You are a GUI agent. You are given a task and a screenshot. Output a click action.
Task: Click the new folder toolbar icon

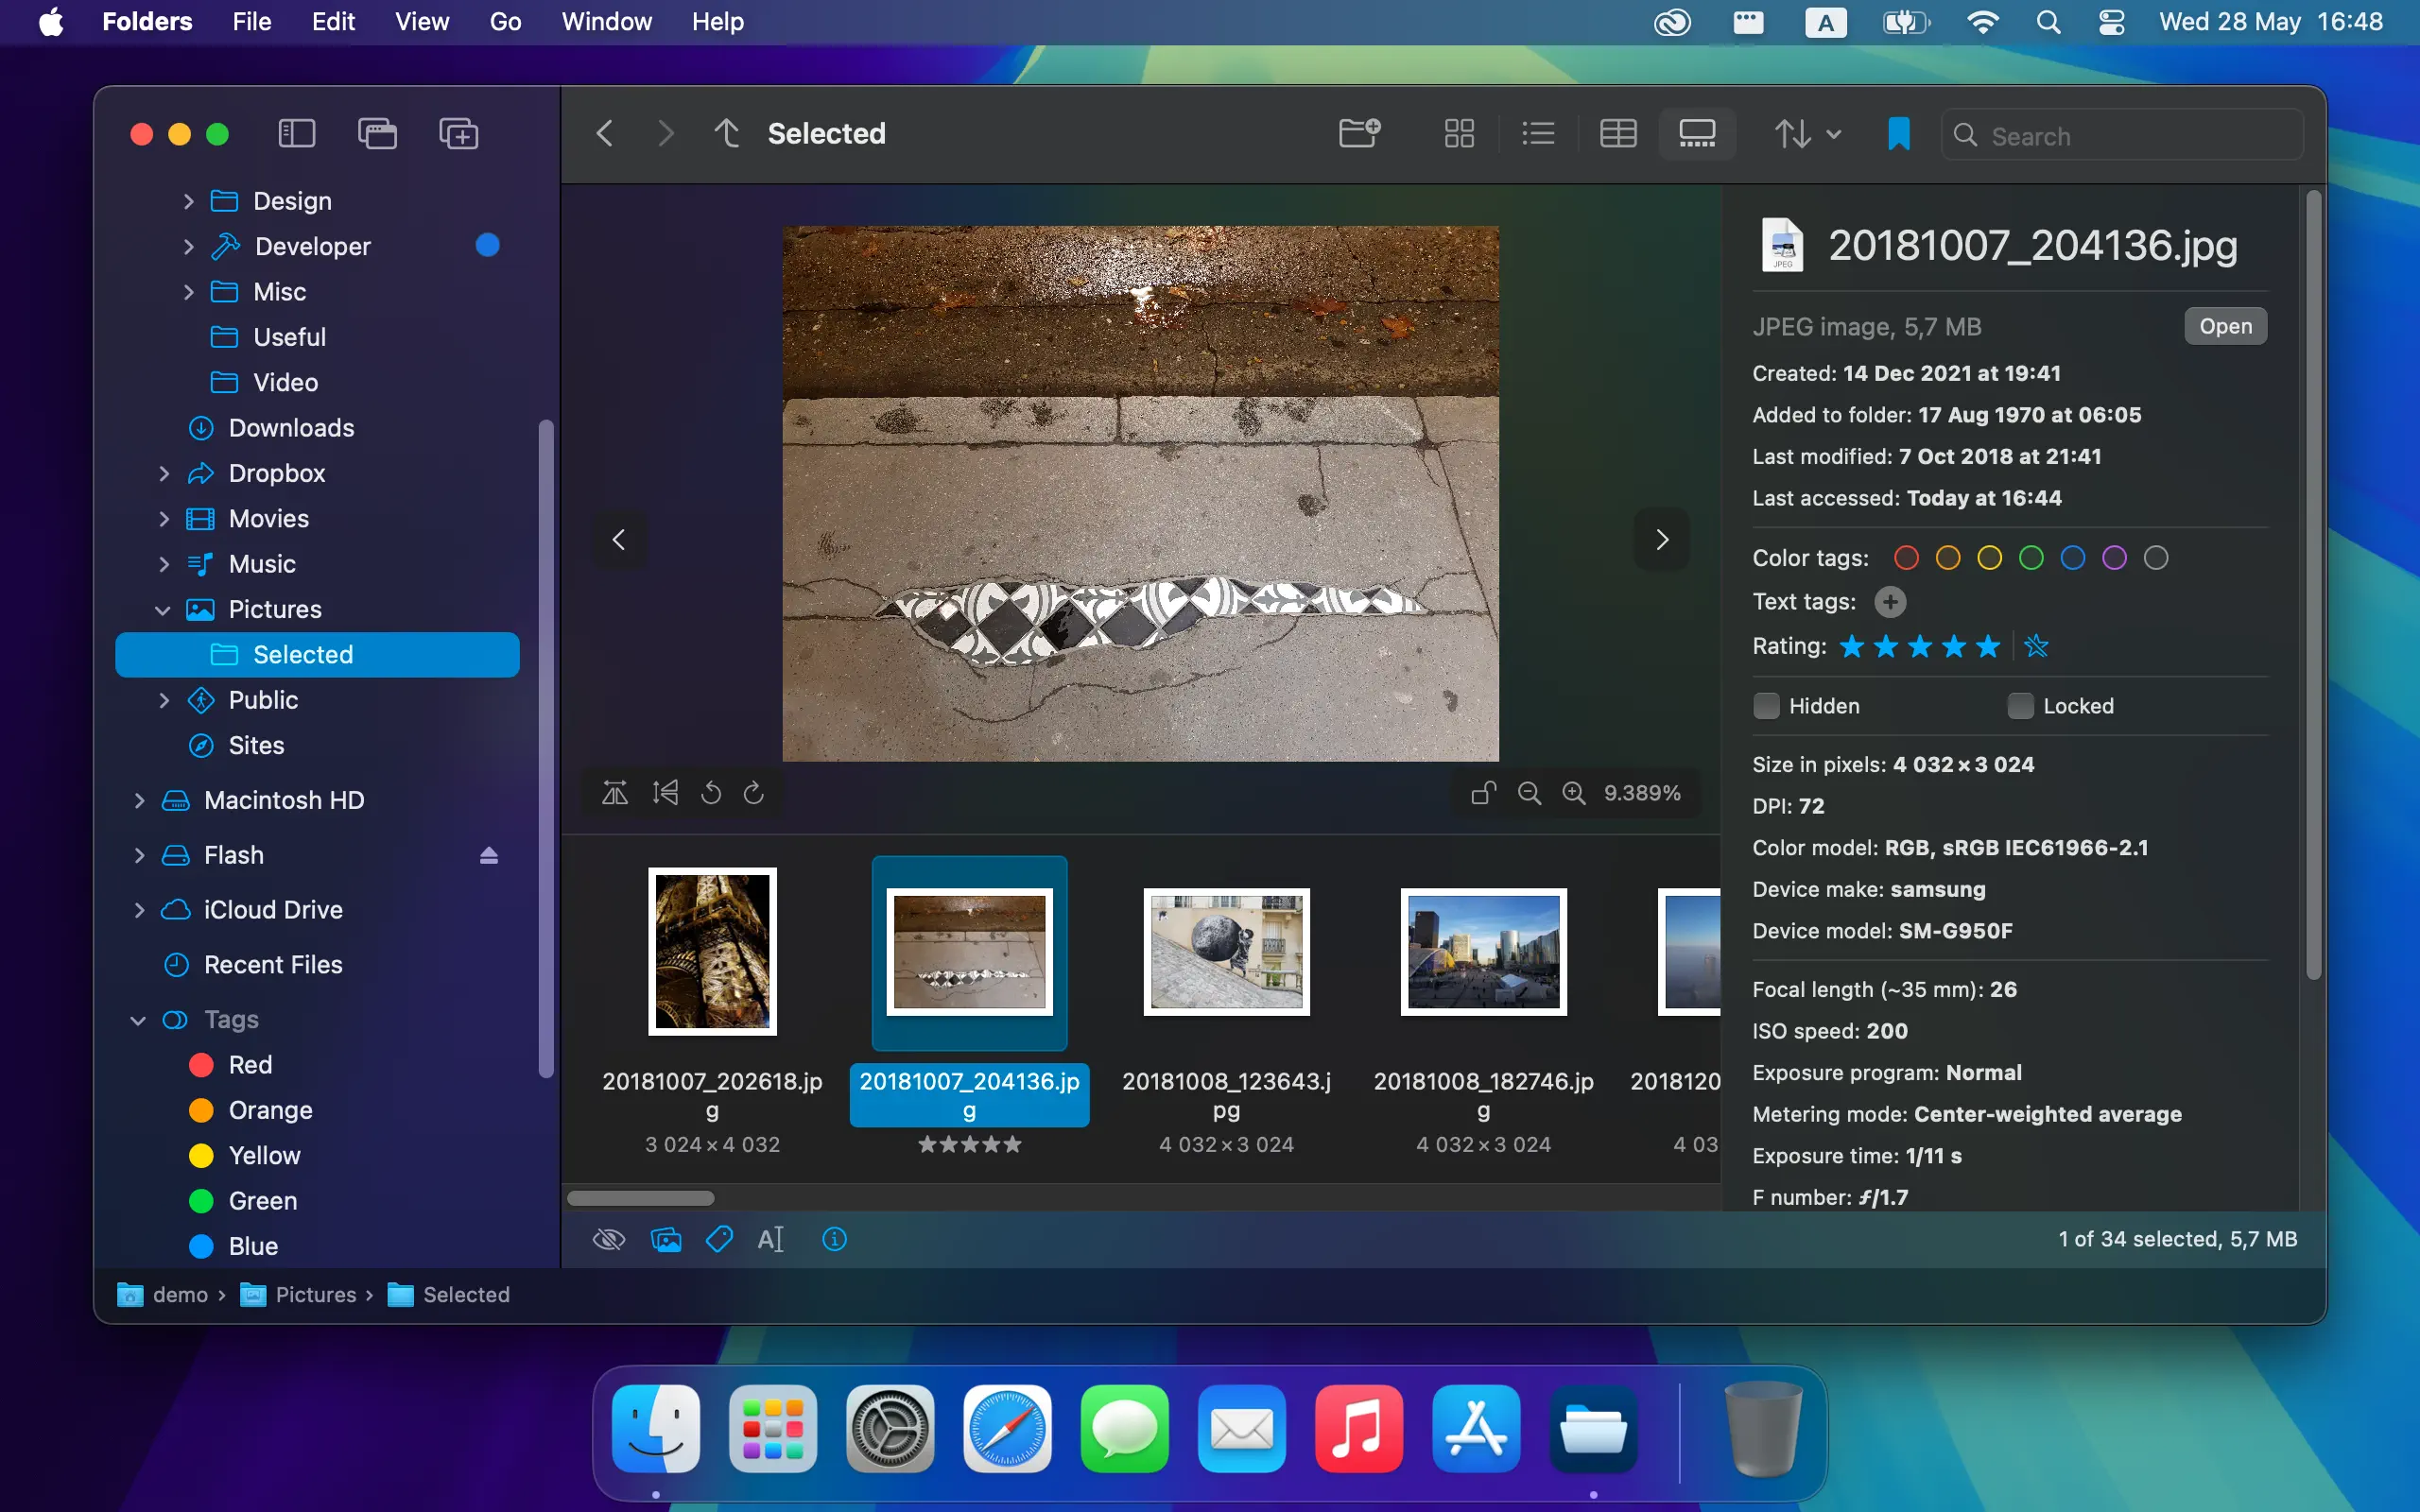(1359, 133)
